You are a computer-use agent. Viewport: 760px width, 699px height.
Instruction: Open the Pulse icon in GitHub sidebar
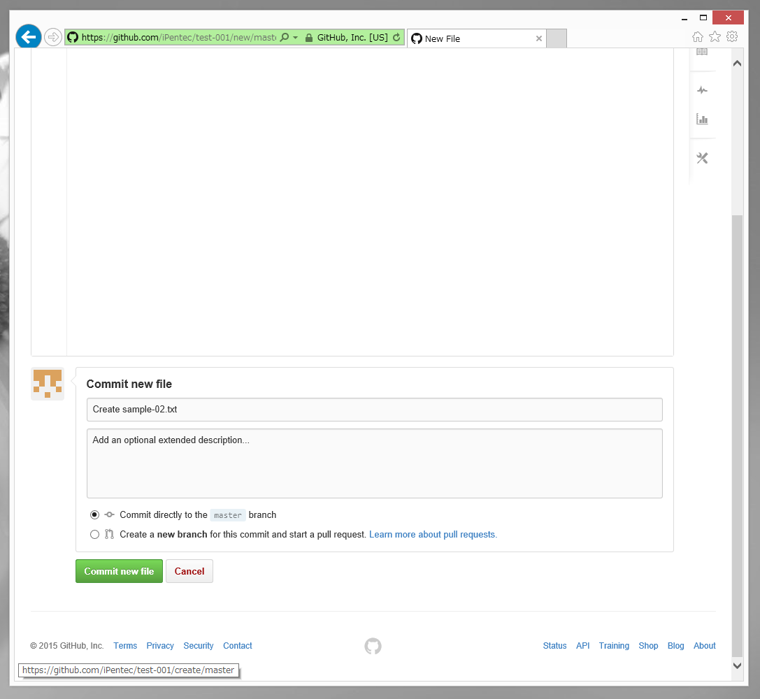click(702, 90)
